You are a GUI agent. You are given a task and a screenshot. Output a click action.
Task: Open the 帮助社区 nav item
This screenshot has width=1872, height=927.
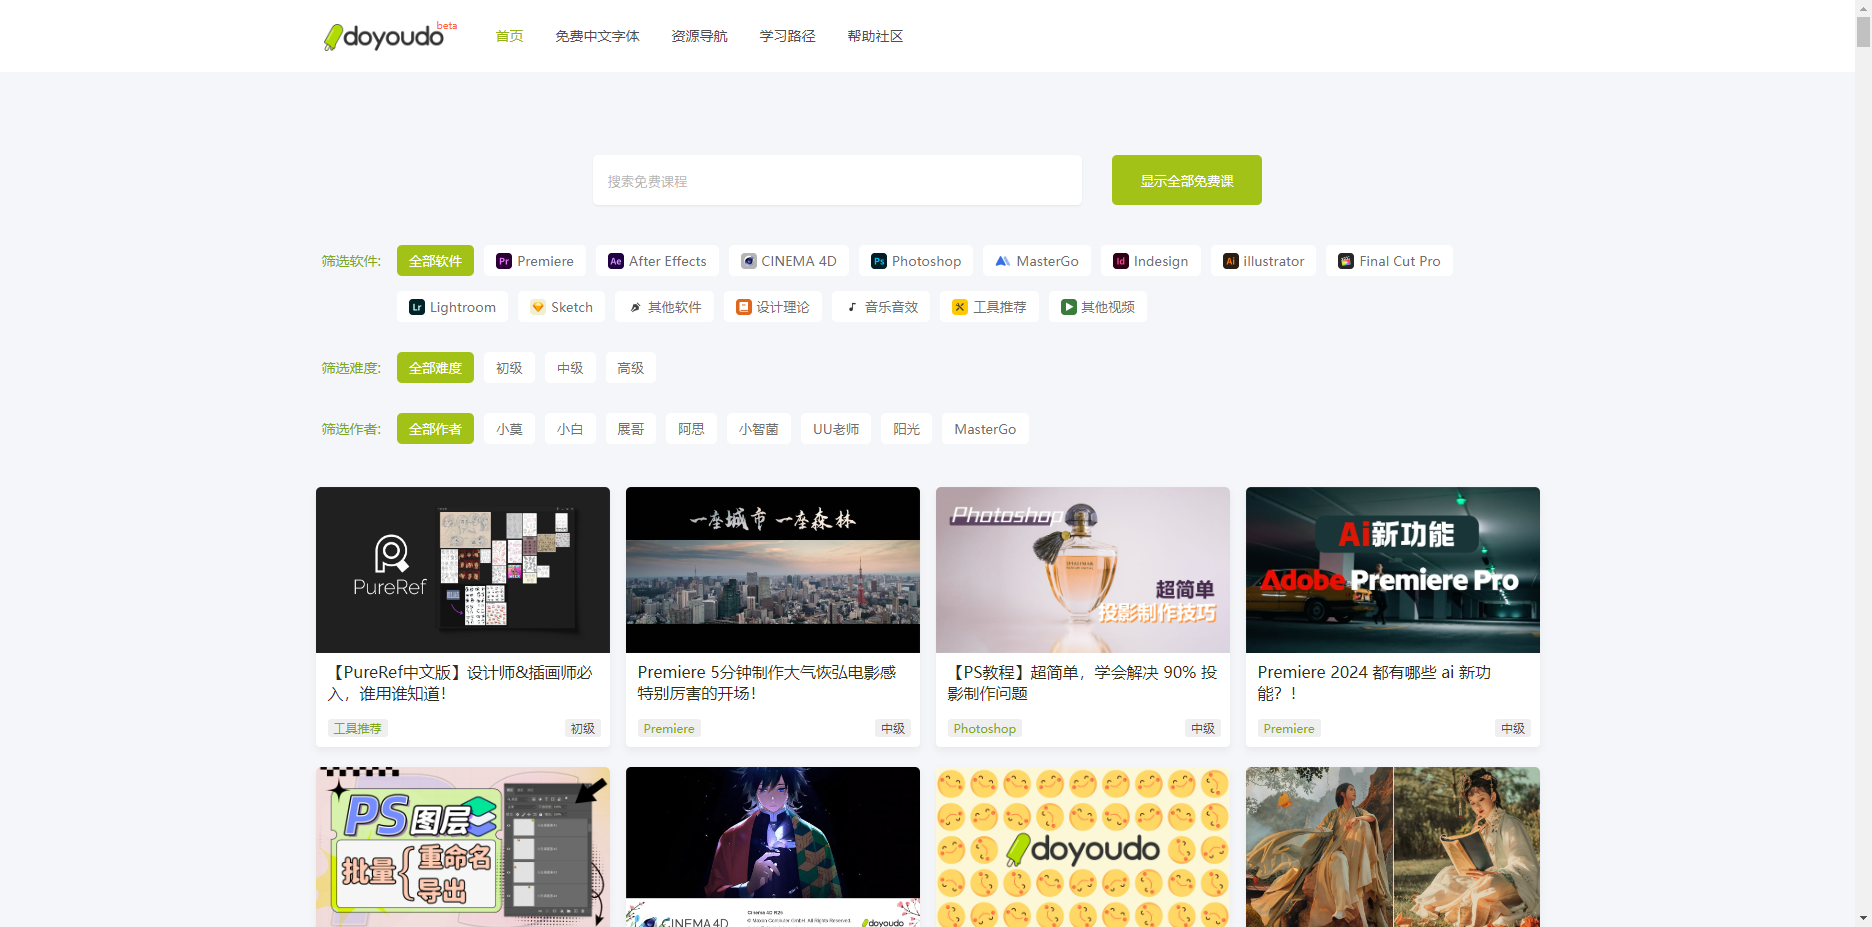tap(875, 36)
